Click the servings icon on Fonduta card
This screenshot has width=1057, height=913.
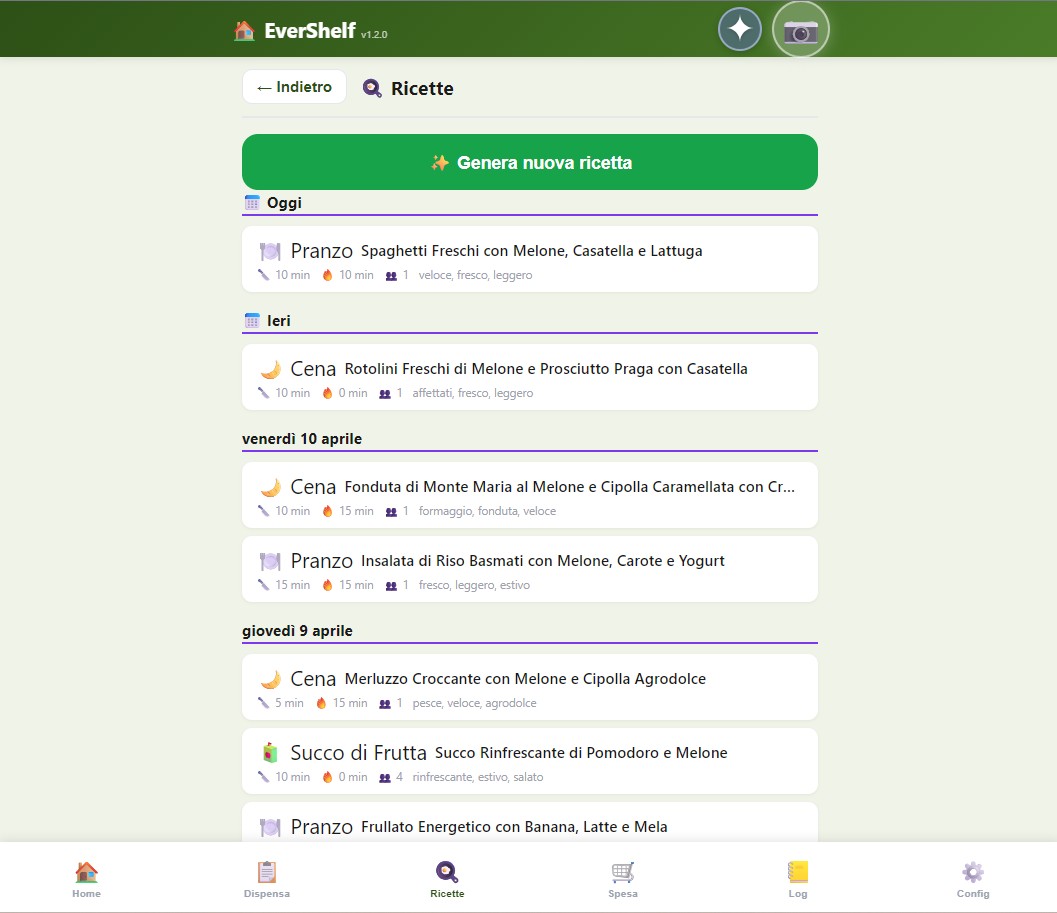pyautogui.click(x=391, y=512)
